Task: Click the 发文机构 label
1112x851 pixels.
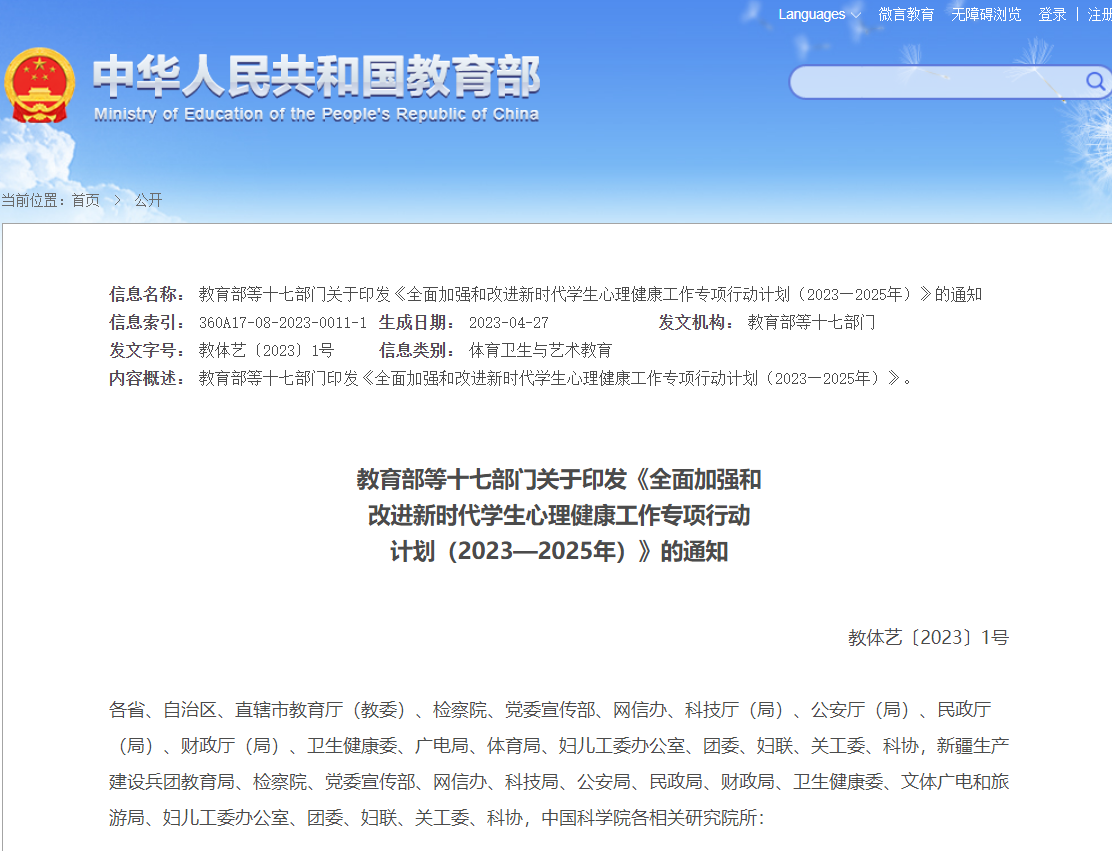Action: 696,323
